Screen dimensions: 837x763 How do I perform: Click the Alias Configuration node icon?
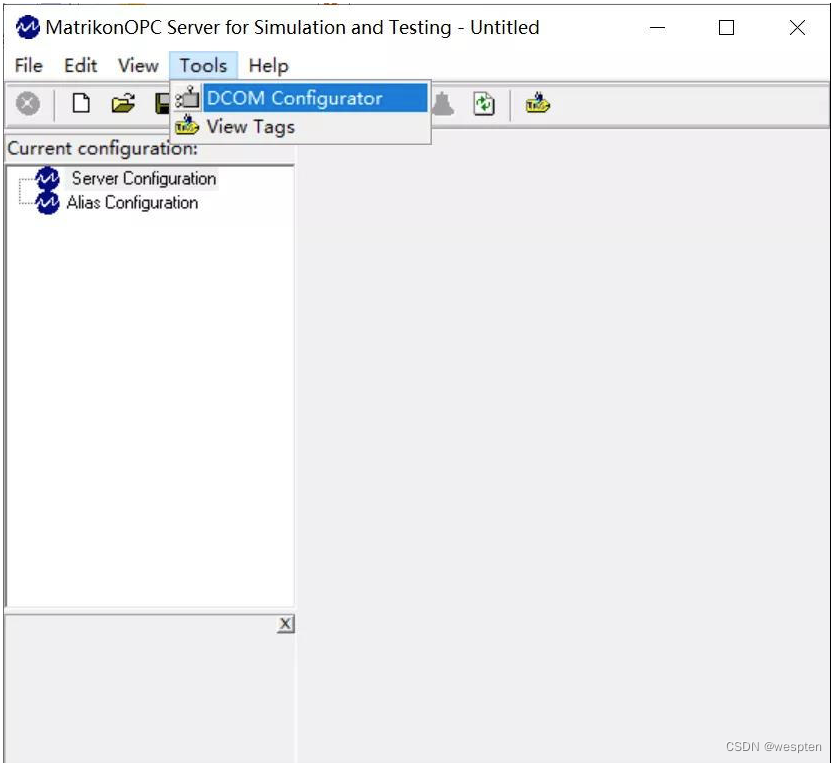pos(48,202)
